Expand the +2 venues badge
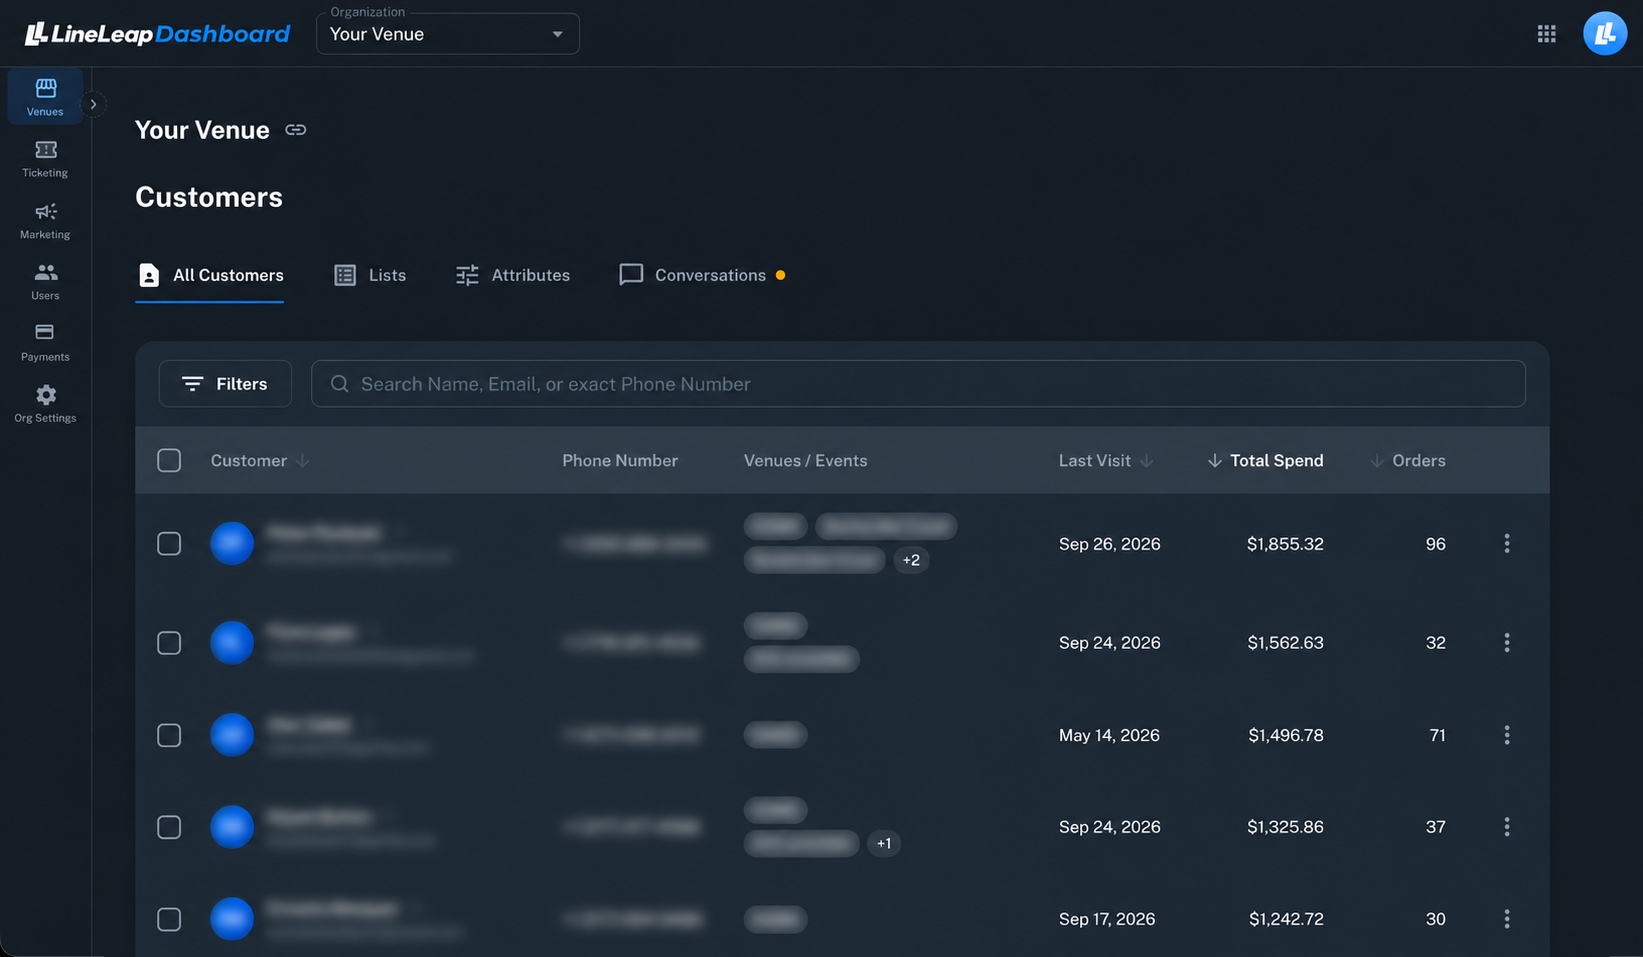1643x957 pixels. tap(911, 560)
